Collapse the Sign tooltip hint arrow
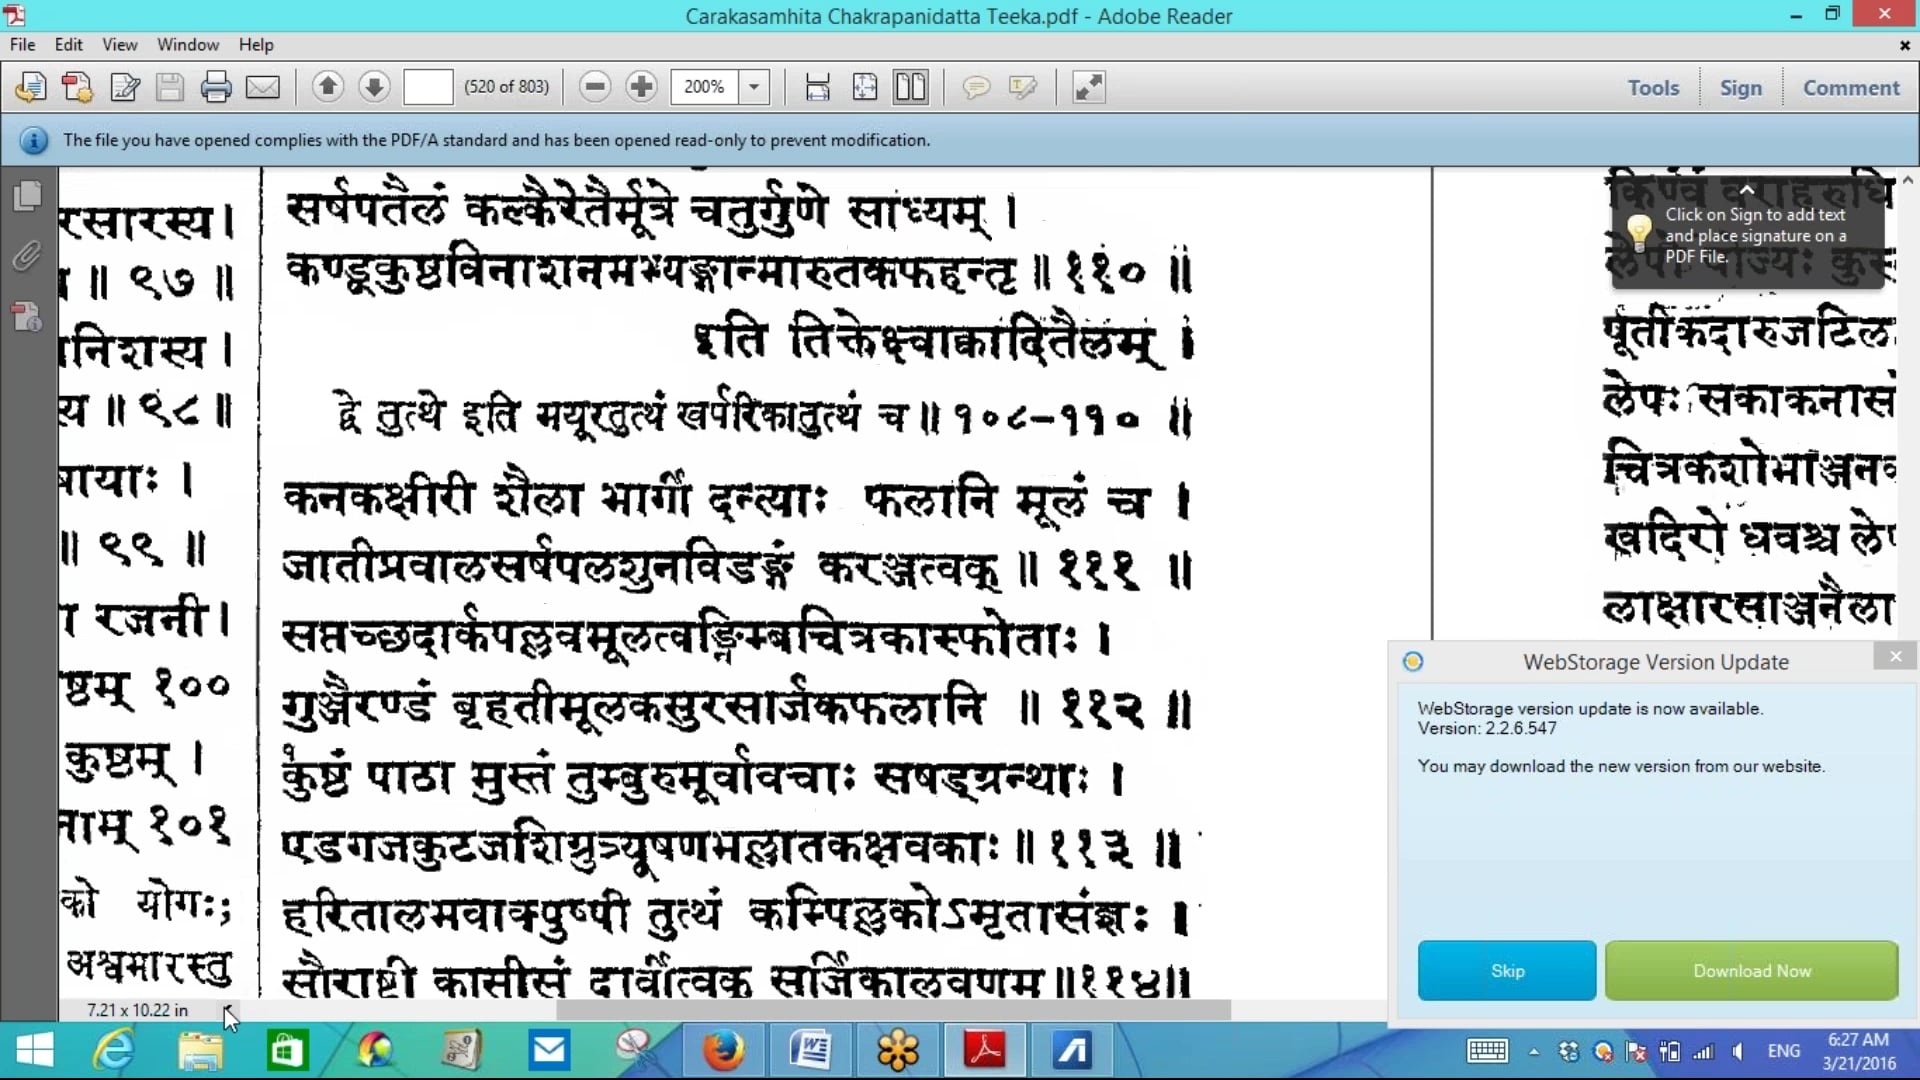This screenshot has width=1920, height=1080. (x=1746, y=190)
